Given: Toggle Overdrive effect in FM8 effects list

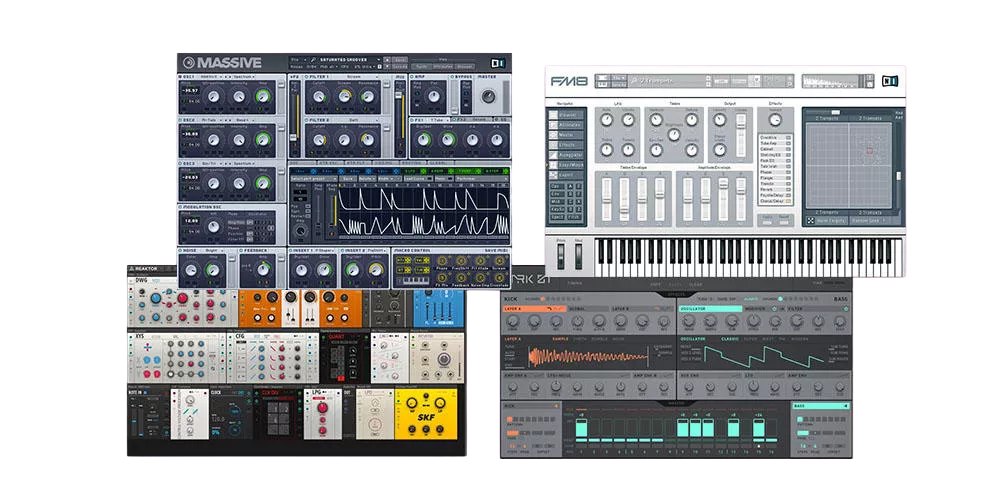Looking at the screenshot, I should (788, 137).
